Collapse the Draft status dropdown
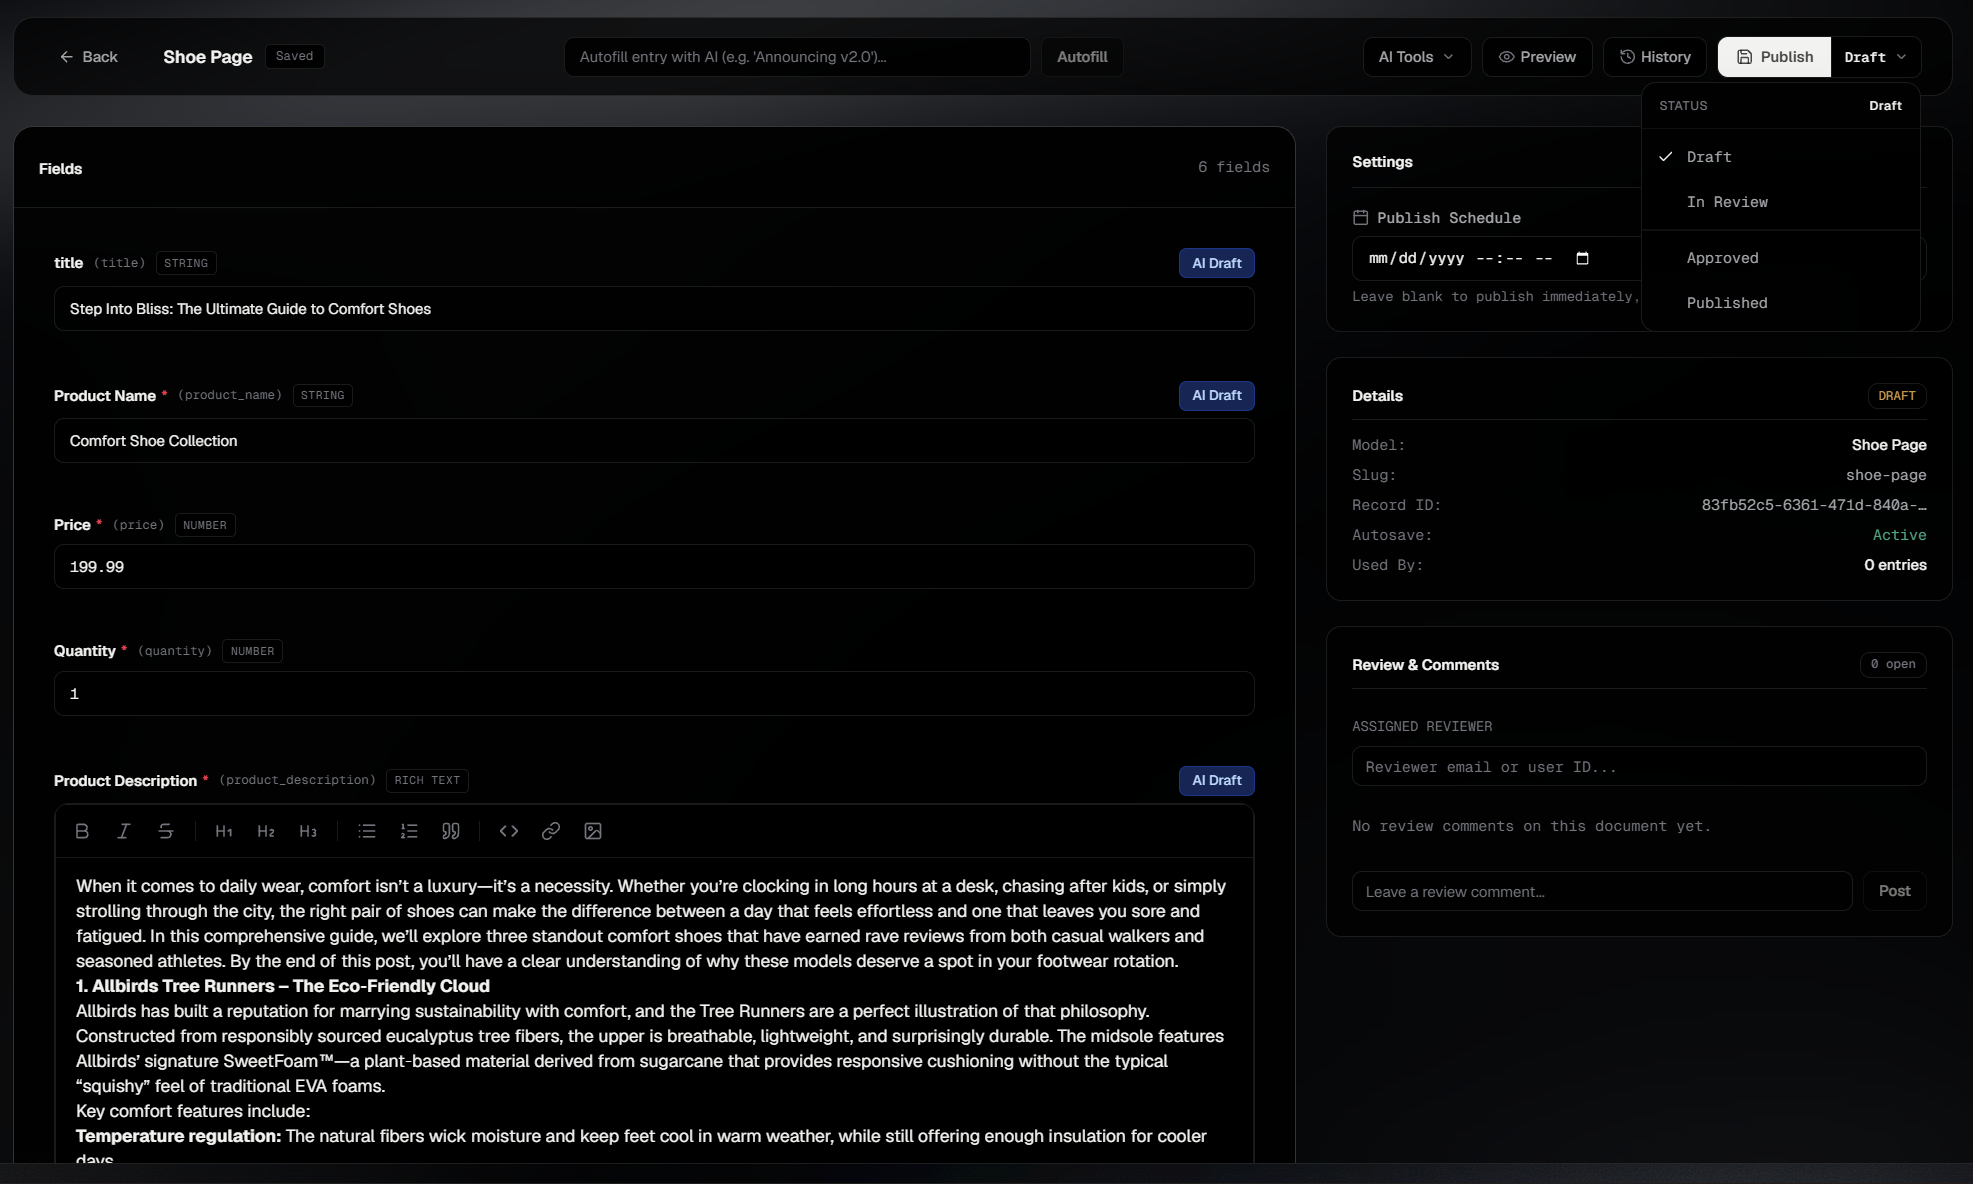The width and height of the screenshot is (1973, 1184). (x=1876, y=57)
